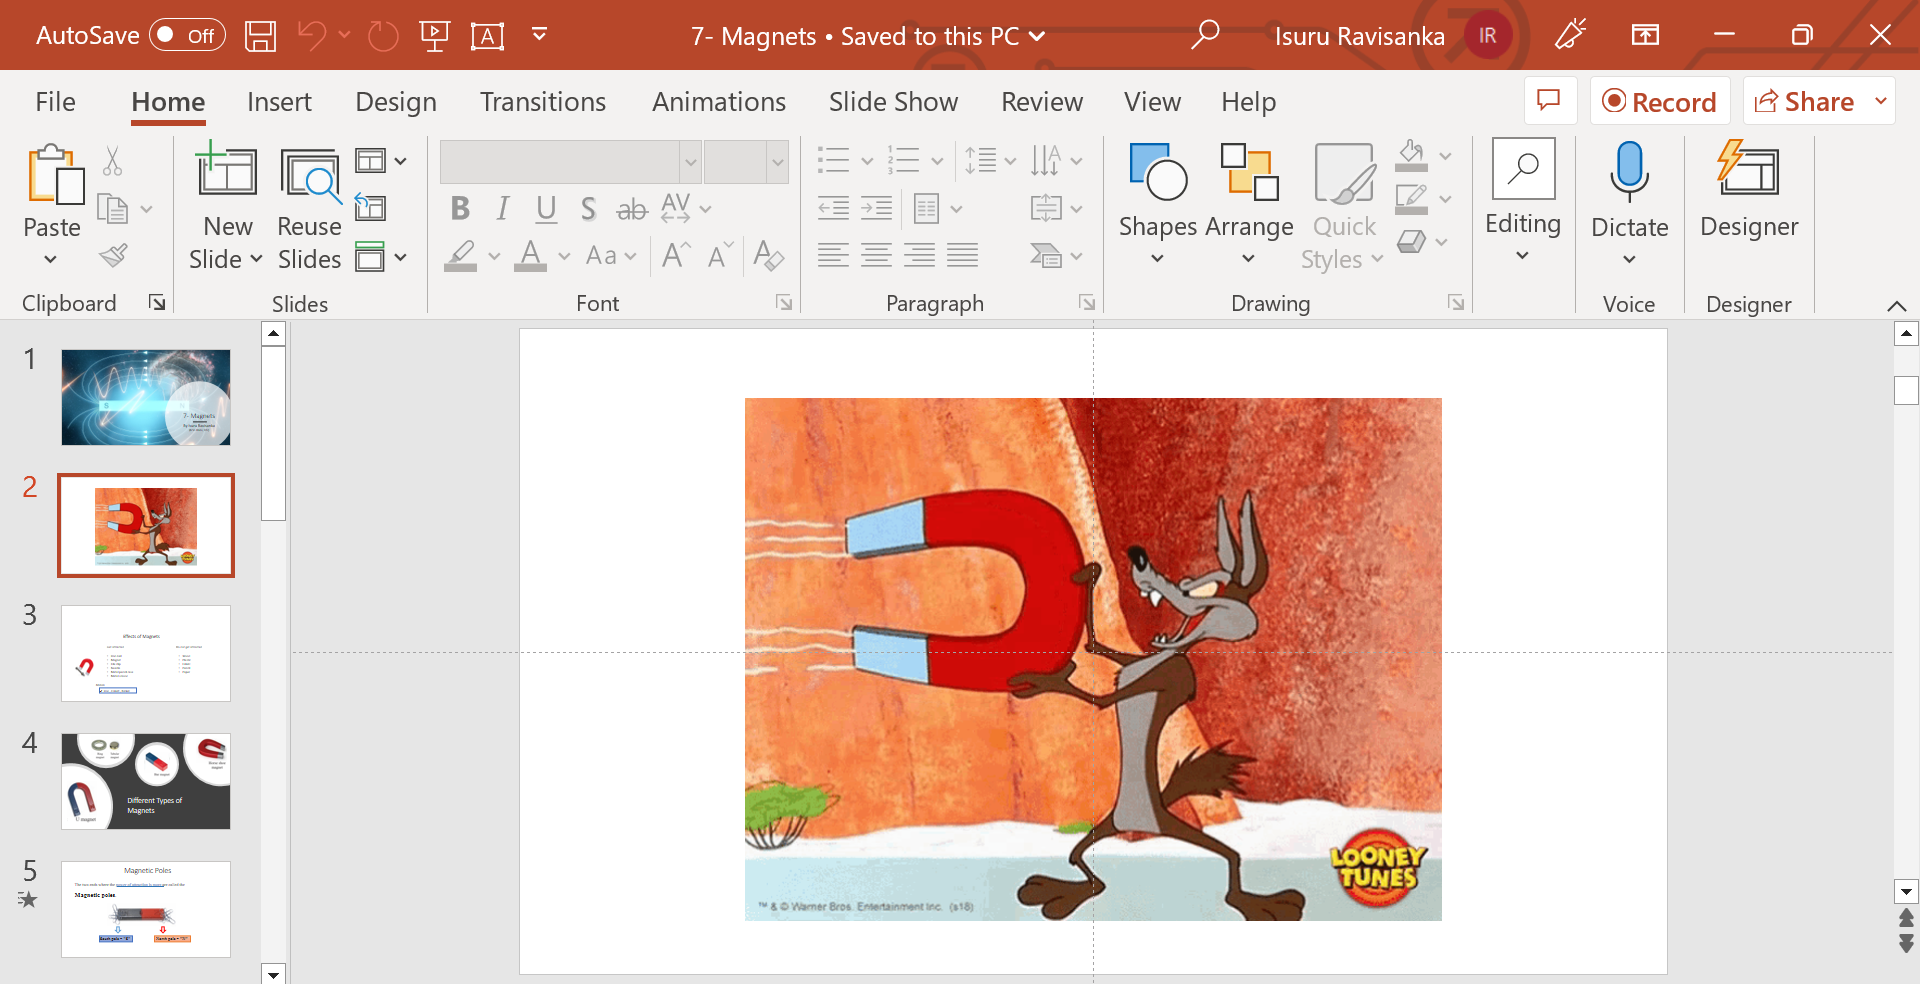Reset slide layout icon

(x=370, y=207)
